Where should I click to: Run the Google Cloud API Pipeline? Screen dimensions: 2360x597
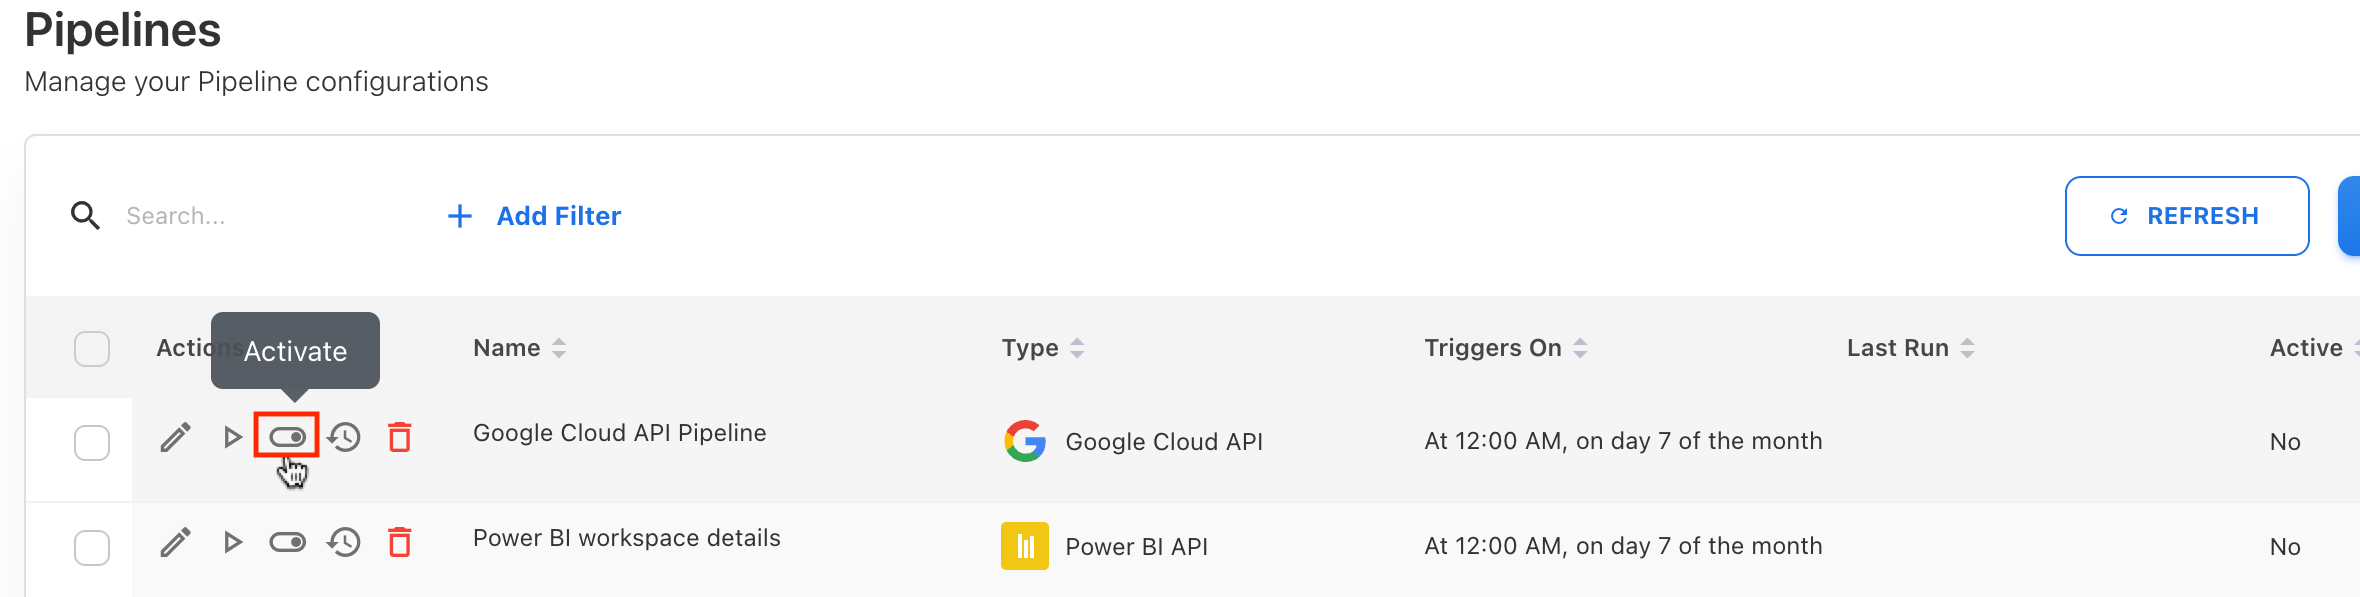point(233,438)
